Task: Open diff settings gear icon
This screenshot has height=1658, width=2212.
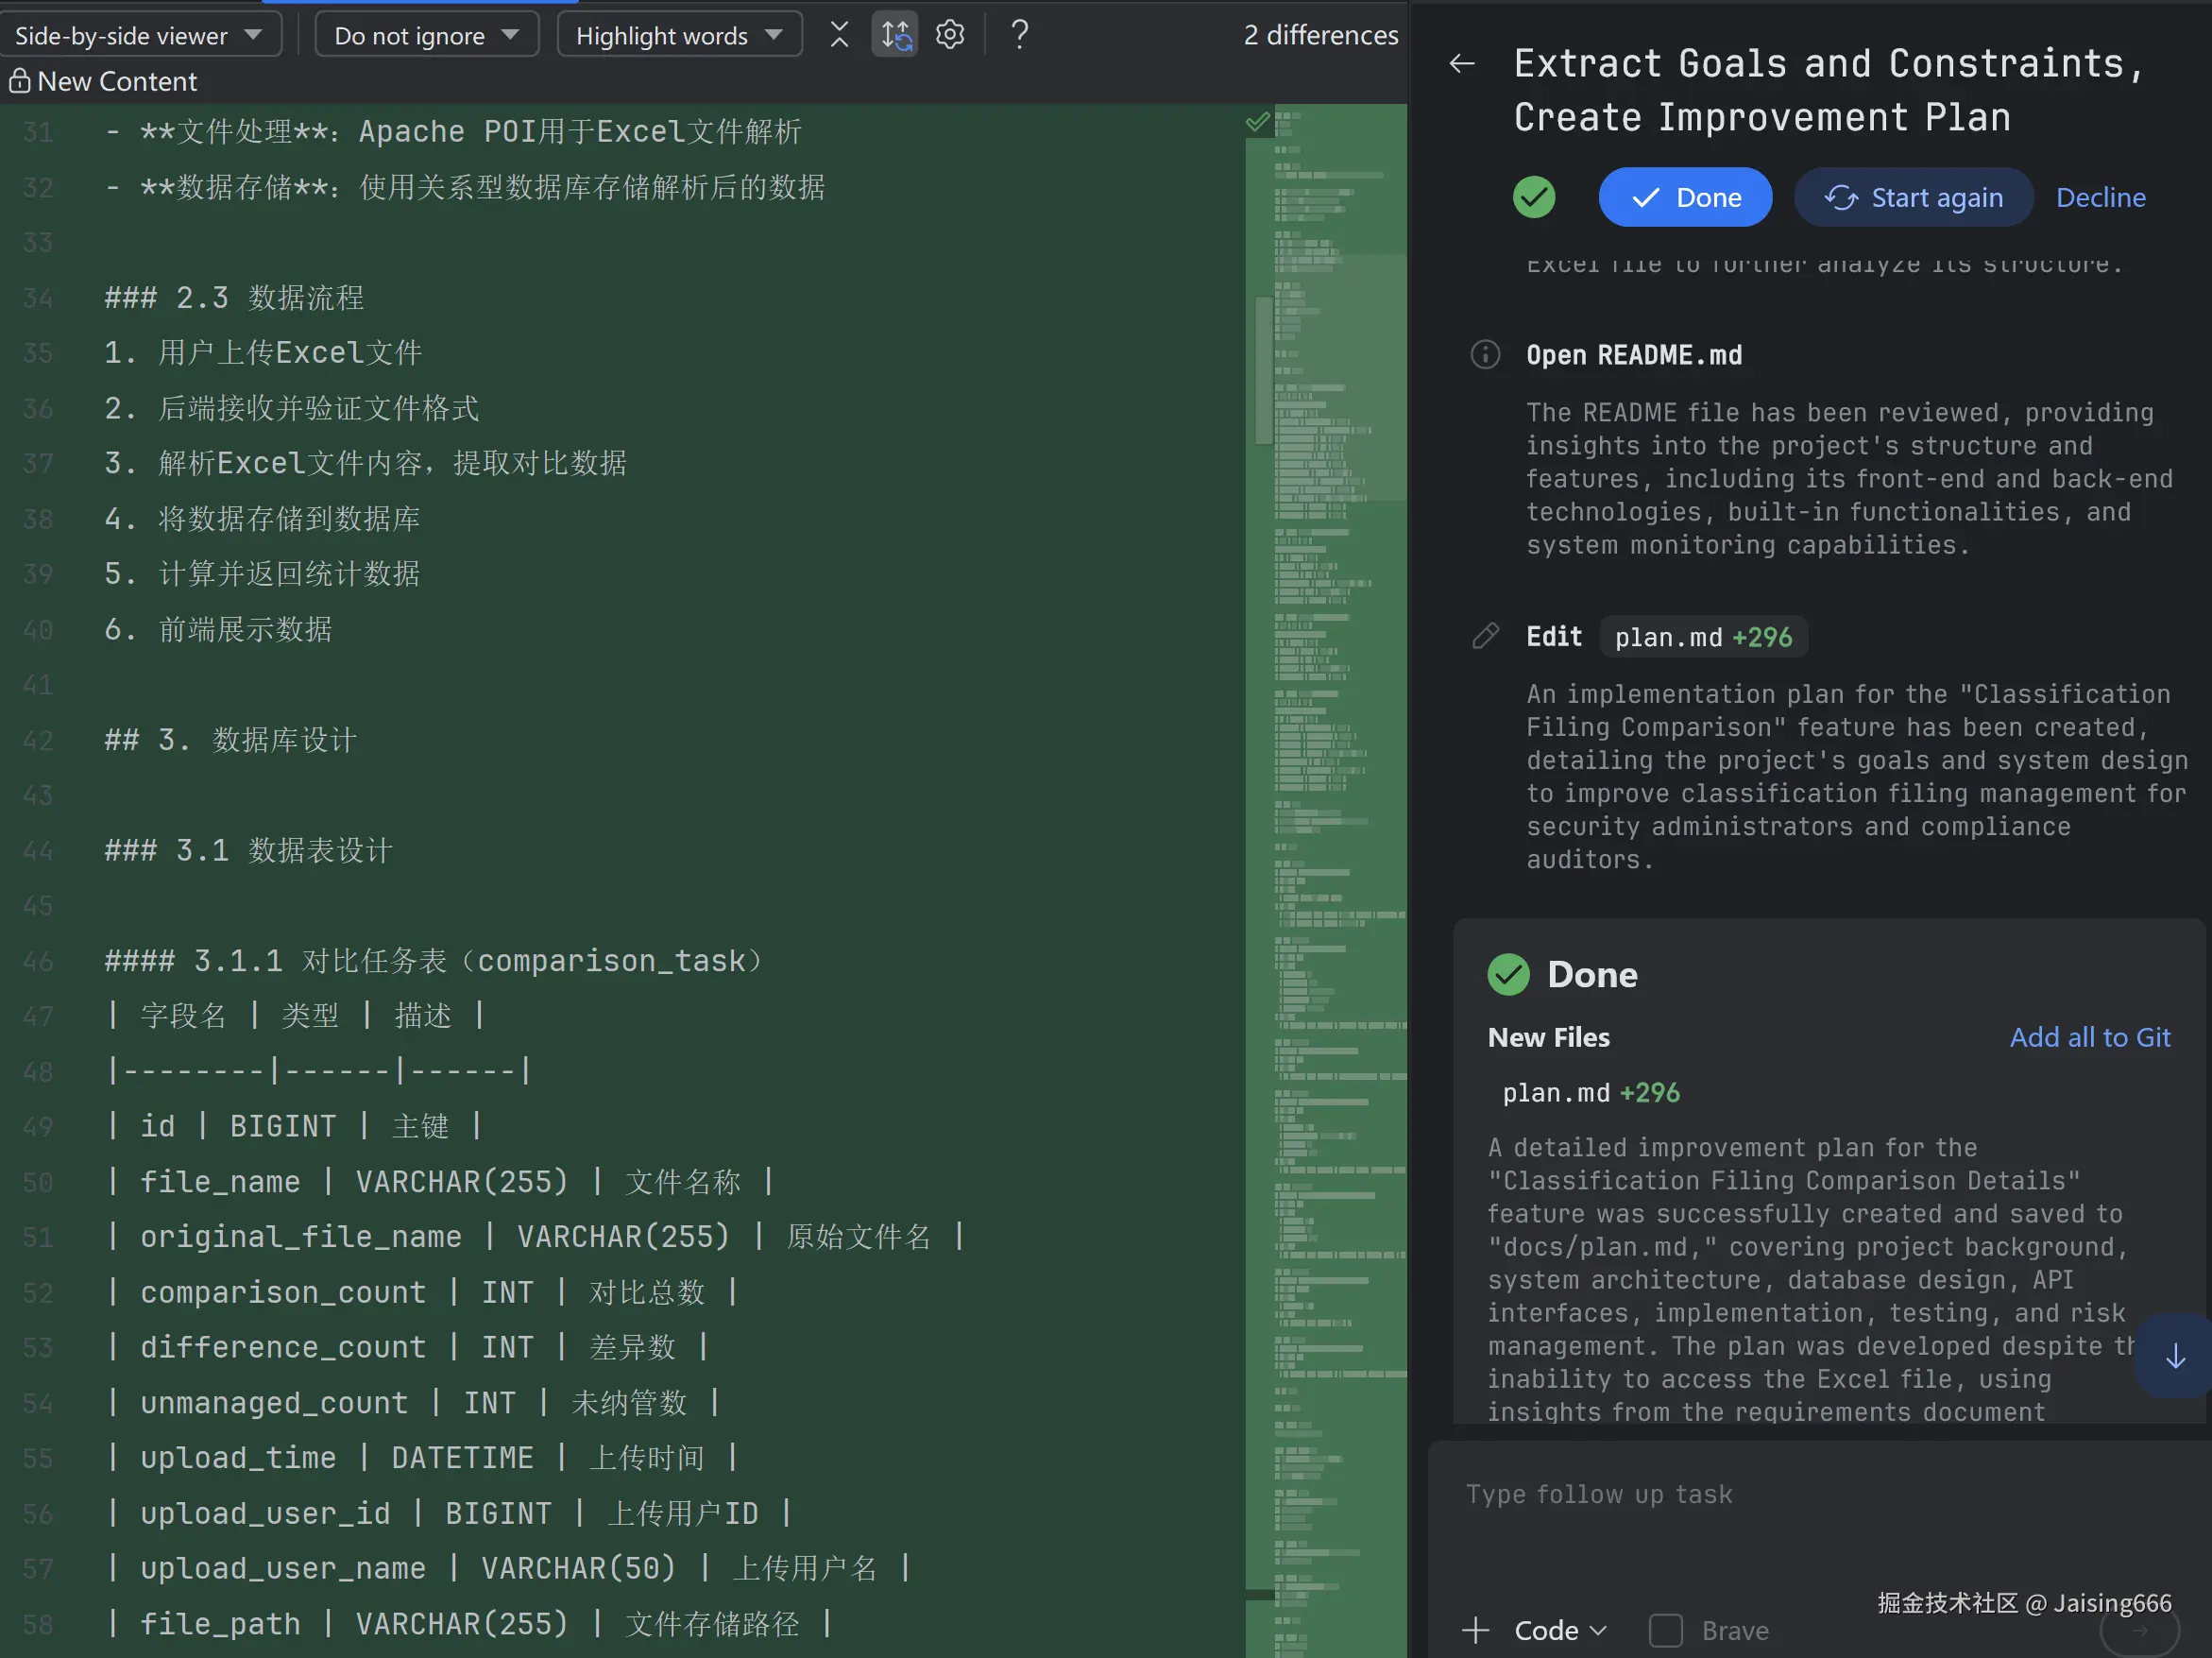Action: [950, 35]
